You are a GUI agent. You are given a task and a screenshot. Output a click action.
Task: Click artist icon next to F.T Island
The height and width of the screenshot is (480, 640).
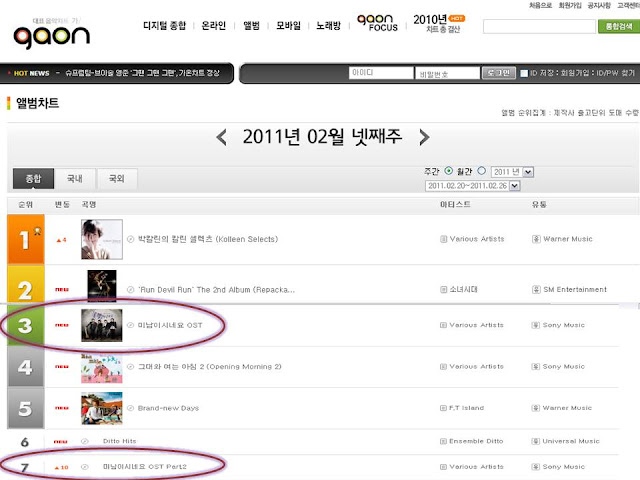tap(443, 408)
